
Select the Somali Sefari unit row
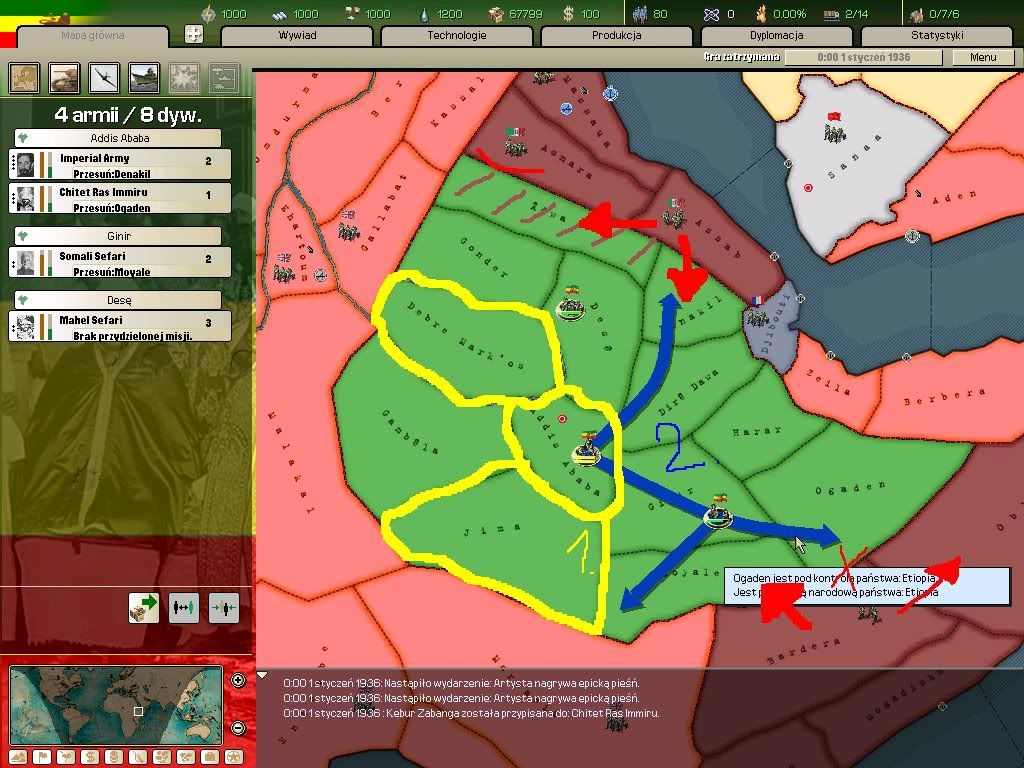click(120, 263)
